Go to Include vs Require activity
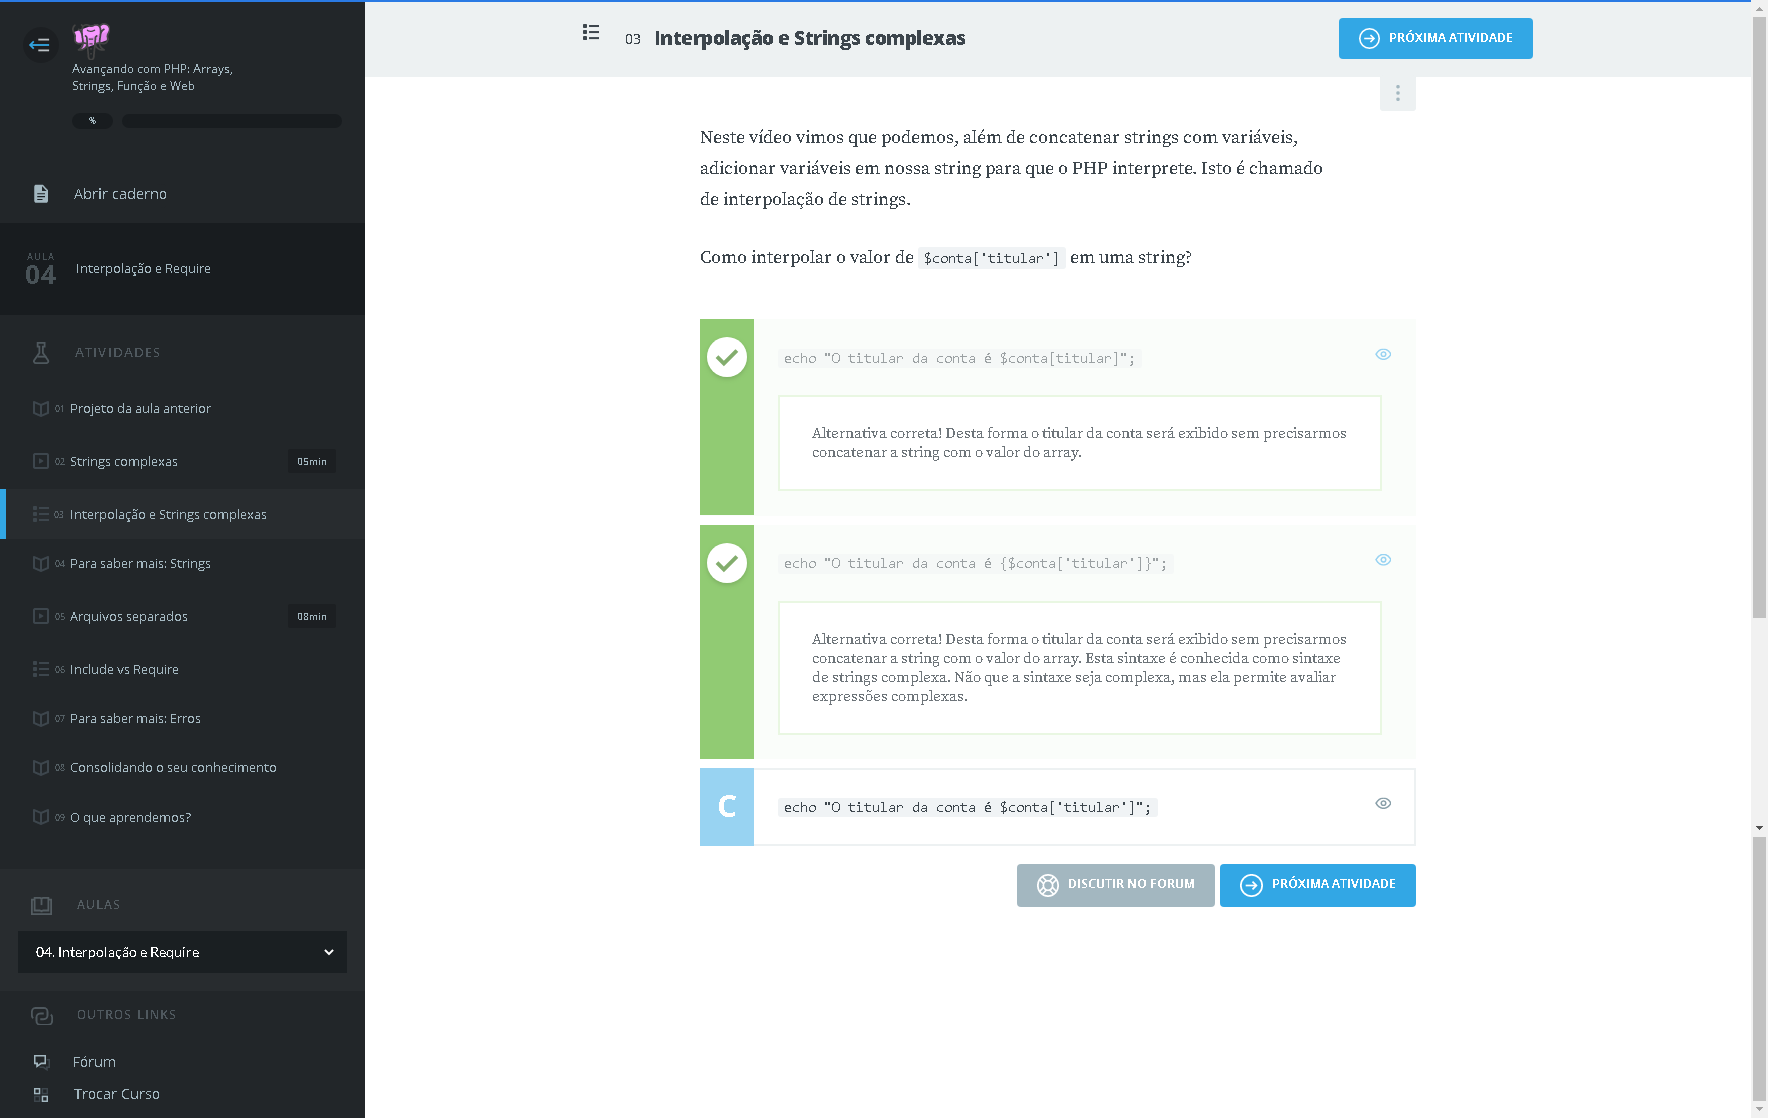 coord(124,670)
